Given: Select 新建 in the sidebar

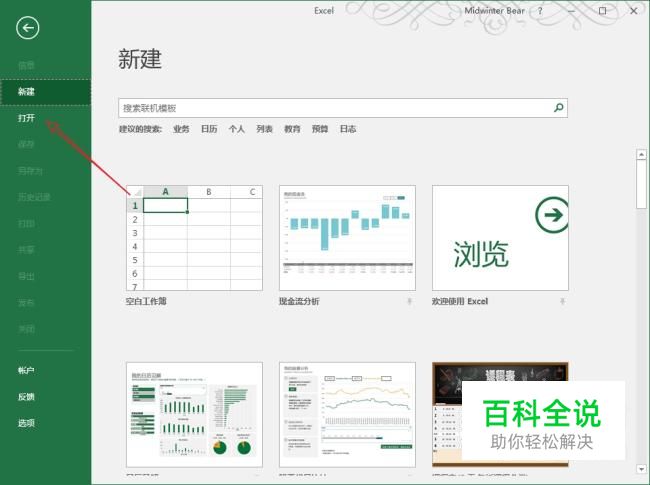Looking at the screenshot, I should 46,92.
